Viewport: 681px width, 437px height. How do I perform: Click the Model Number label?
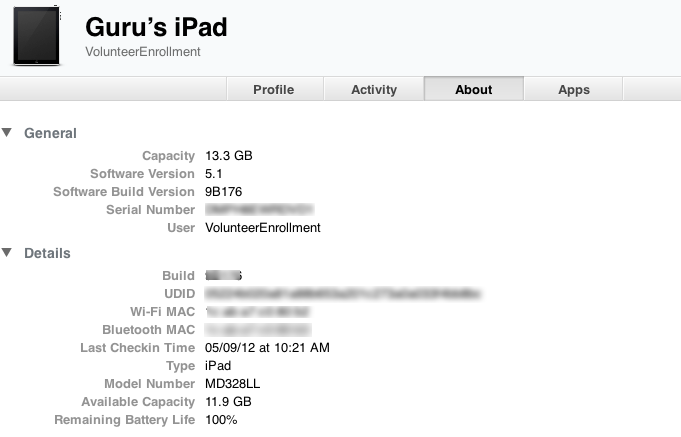coord(149,384)
